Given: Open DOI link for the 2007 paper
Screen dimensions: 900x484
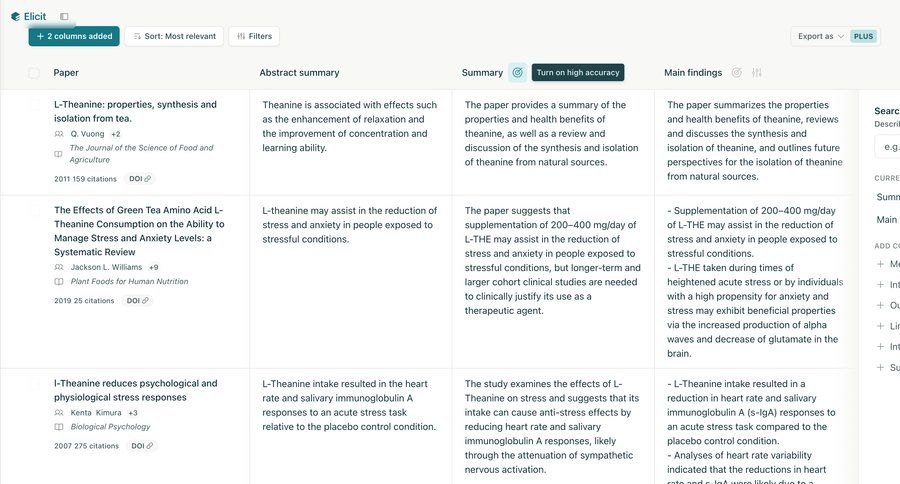Looking at the screenshot, I should [x=142, y=446].
